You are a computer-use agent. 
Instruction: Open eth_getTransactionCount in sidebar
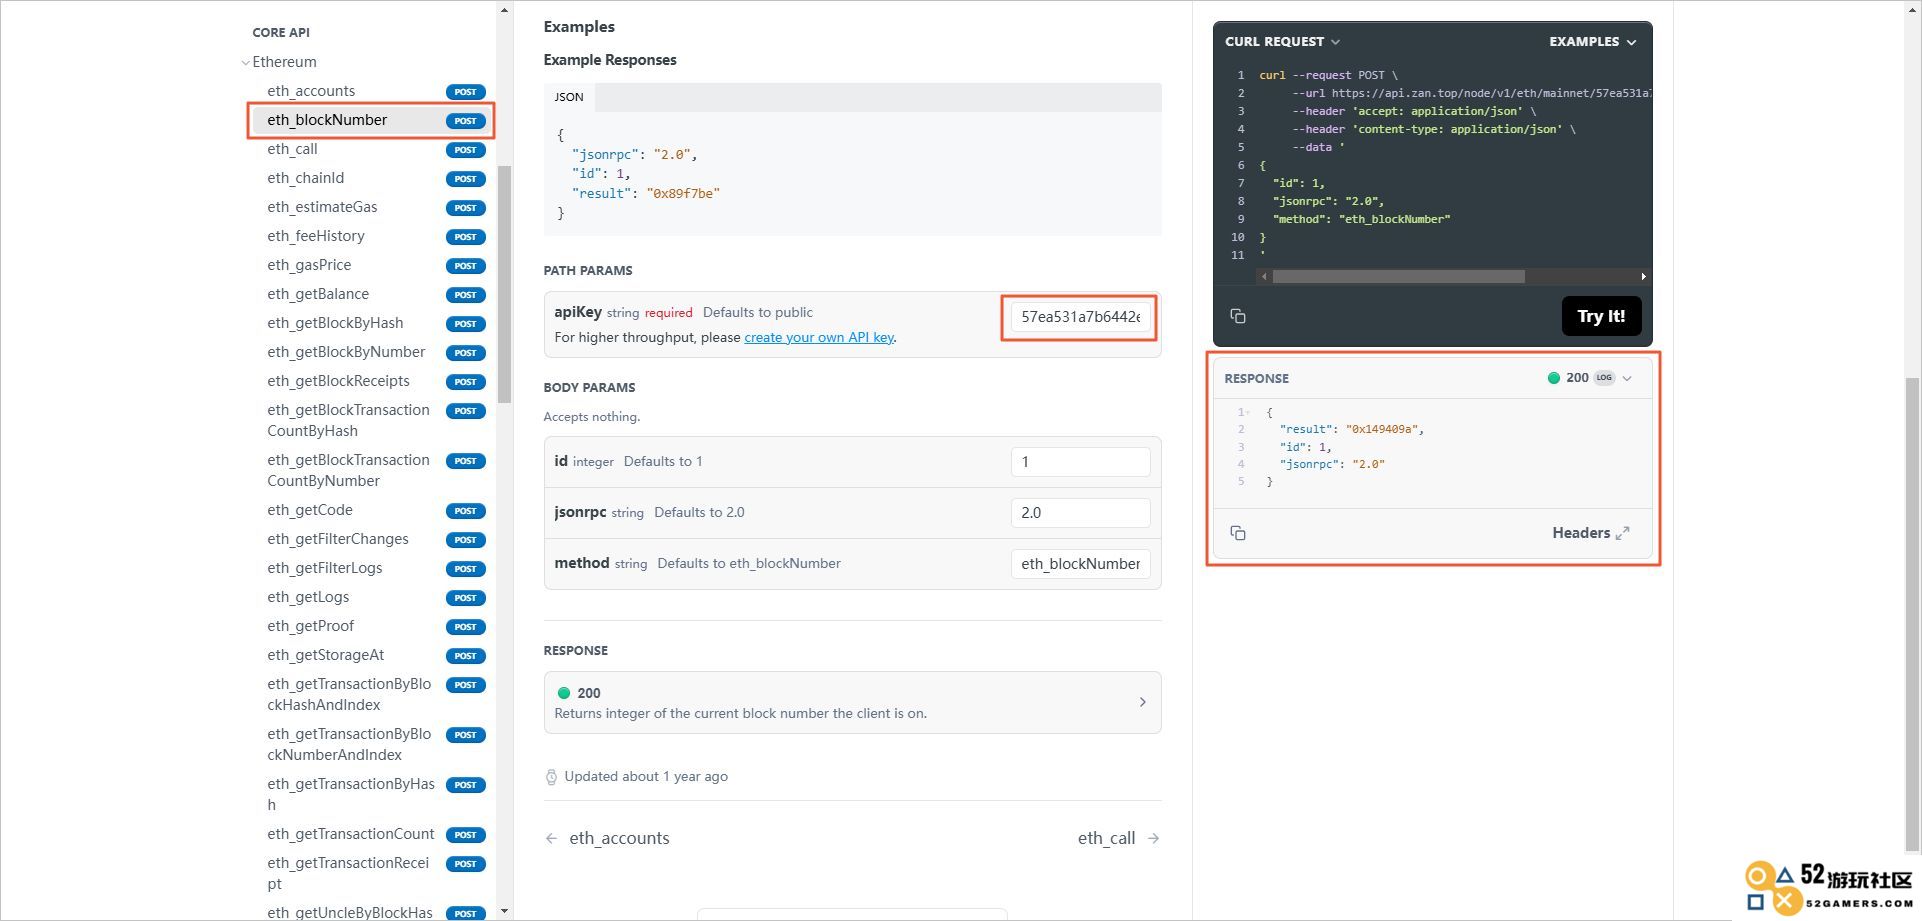pyautogui.click(x=370, y=834)
